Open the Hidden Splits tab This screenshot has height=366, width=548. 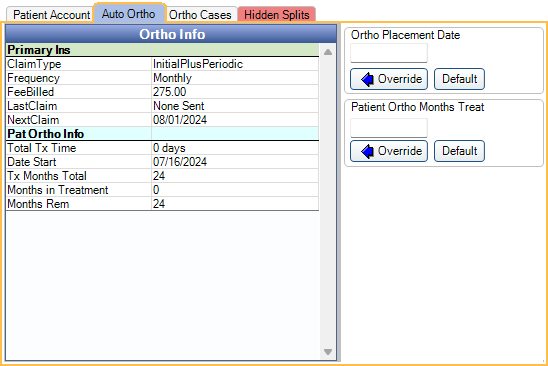(276, 15)
